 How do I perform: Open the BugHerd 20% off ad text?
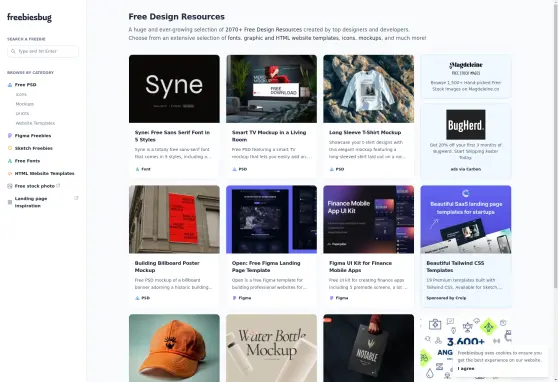pyautogui.click(x=466, y=151)
